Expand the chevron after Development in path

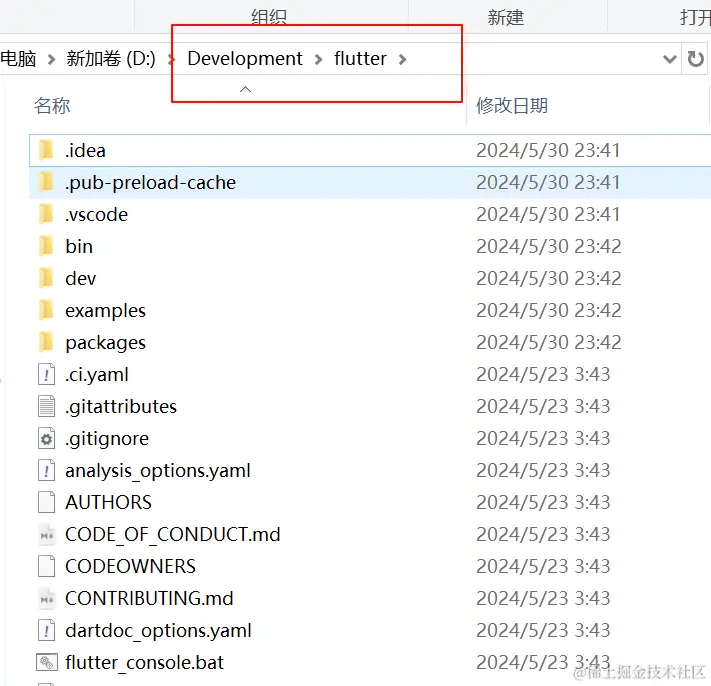(318, 59)
